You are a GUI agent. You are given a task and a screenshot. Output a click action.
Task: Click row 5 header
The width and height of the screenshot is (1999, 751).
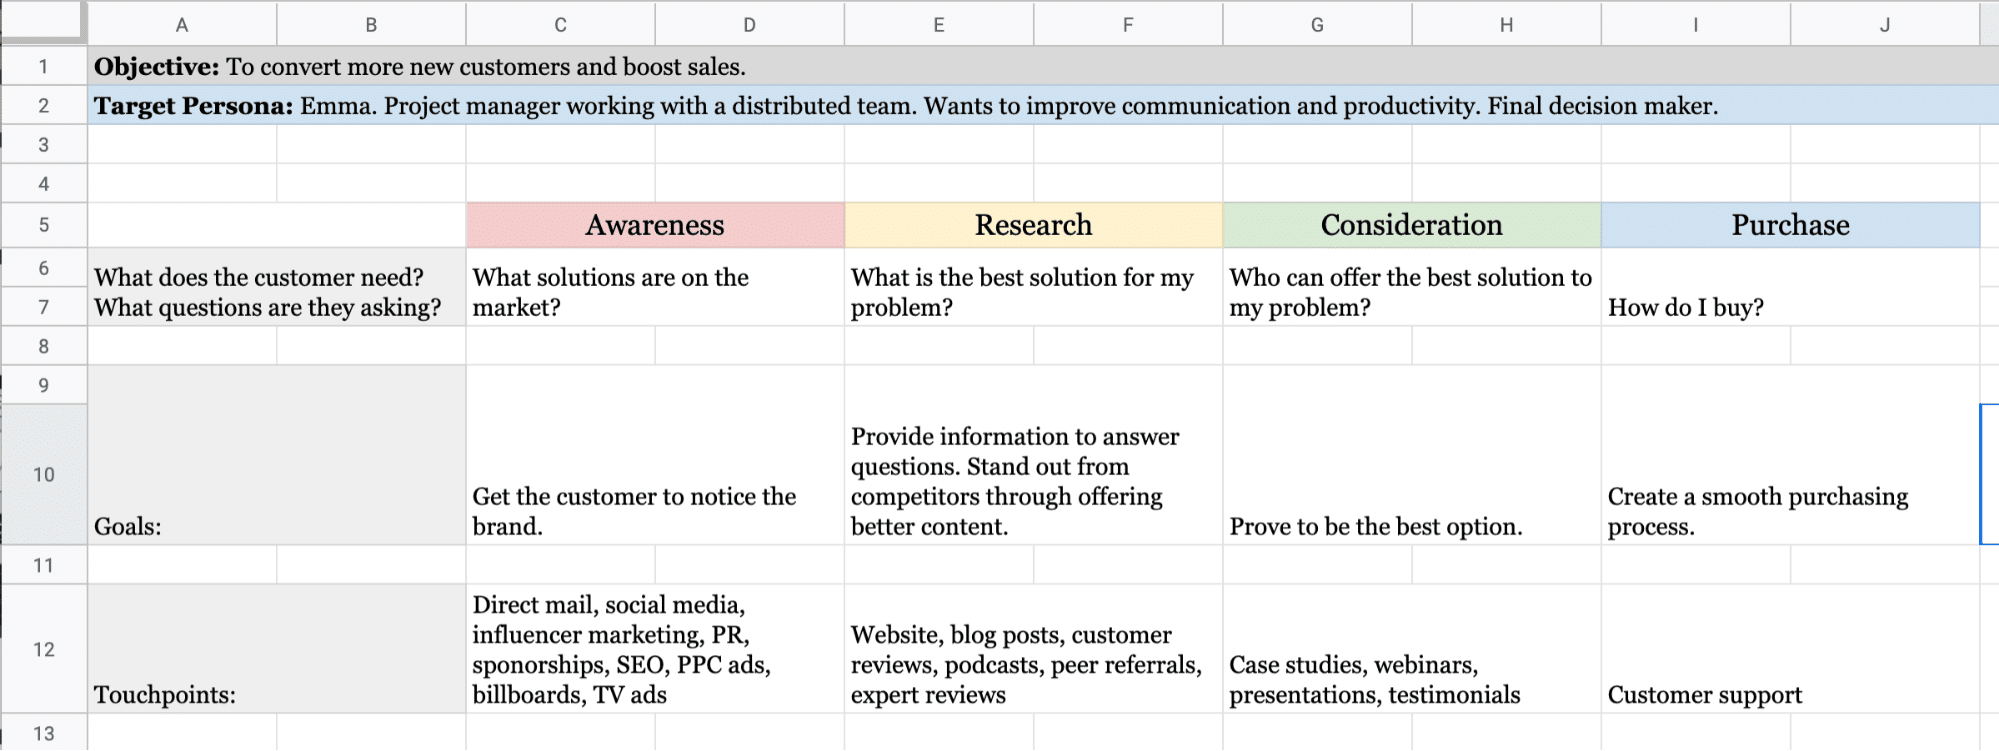(43, 225)
